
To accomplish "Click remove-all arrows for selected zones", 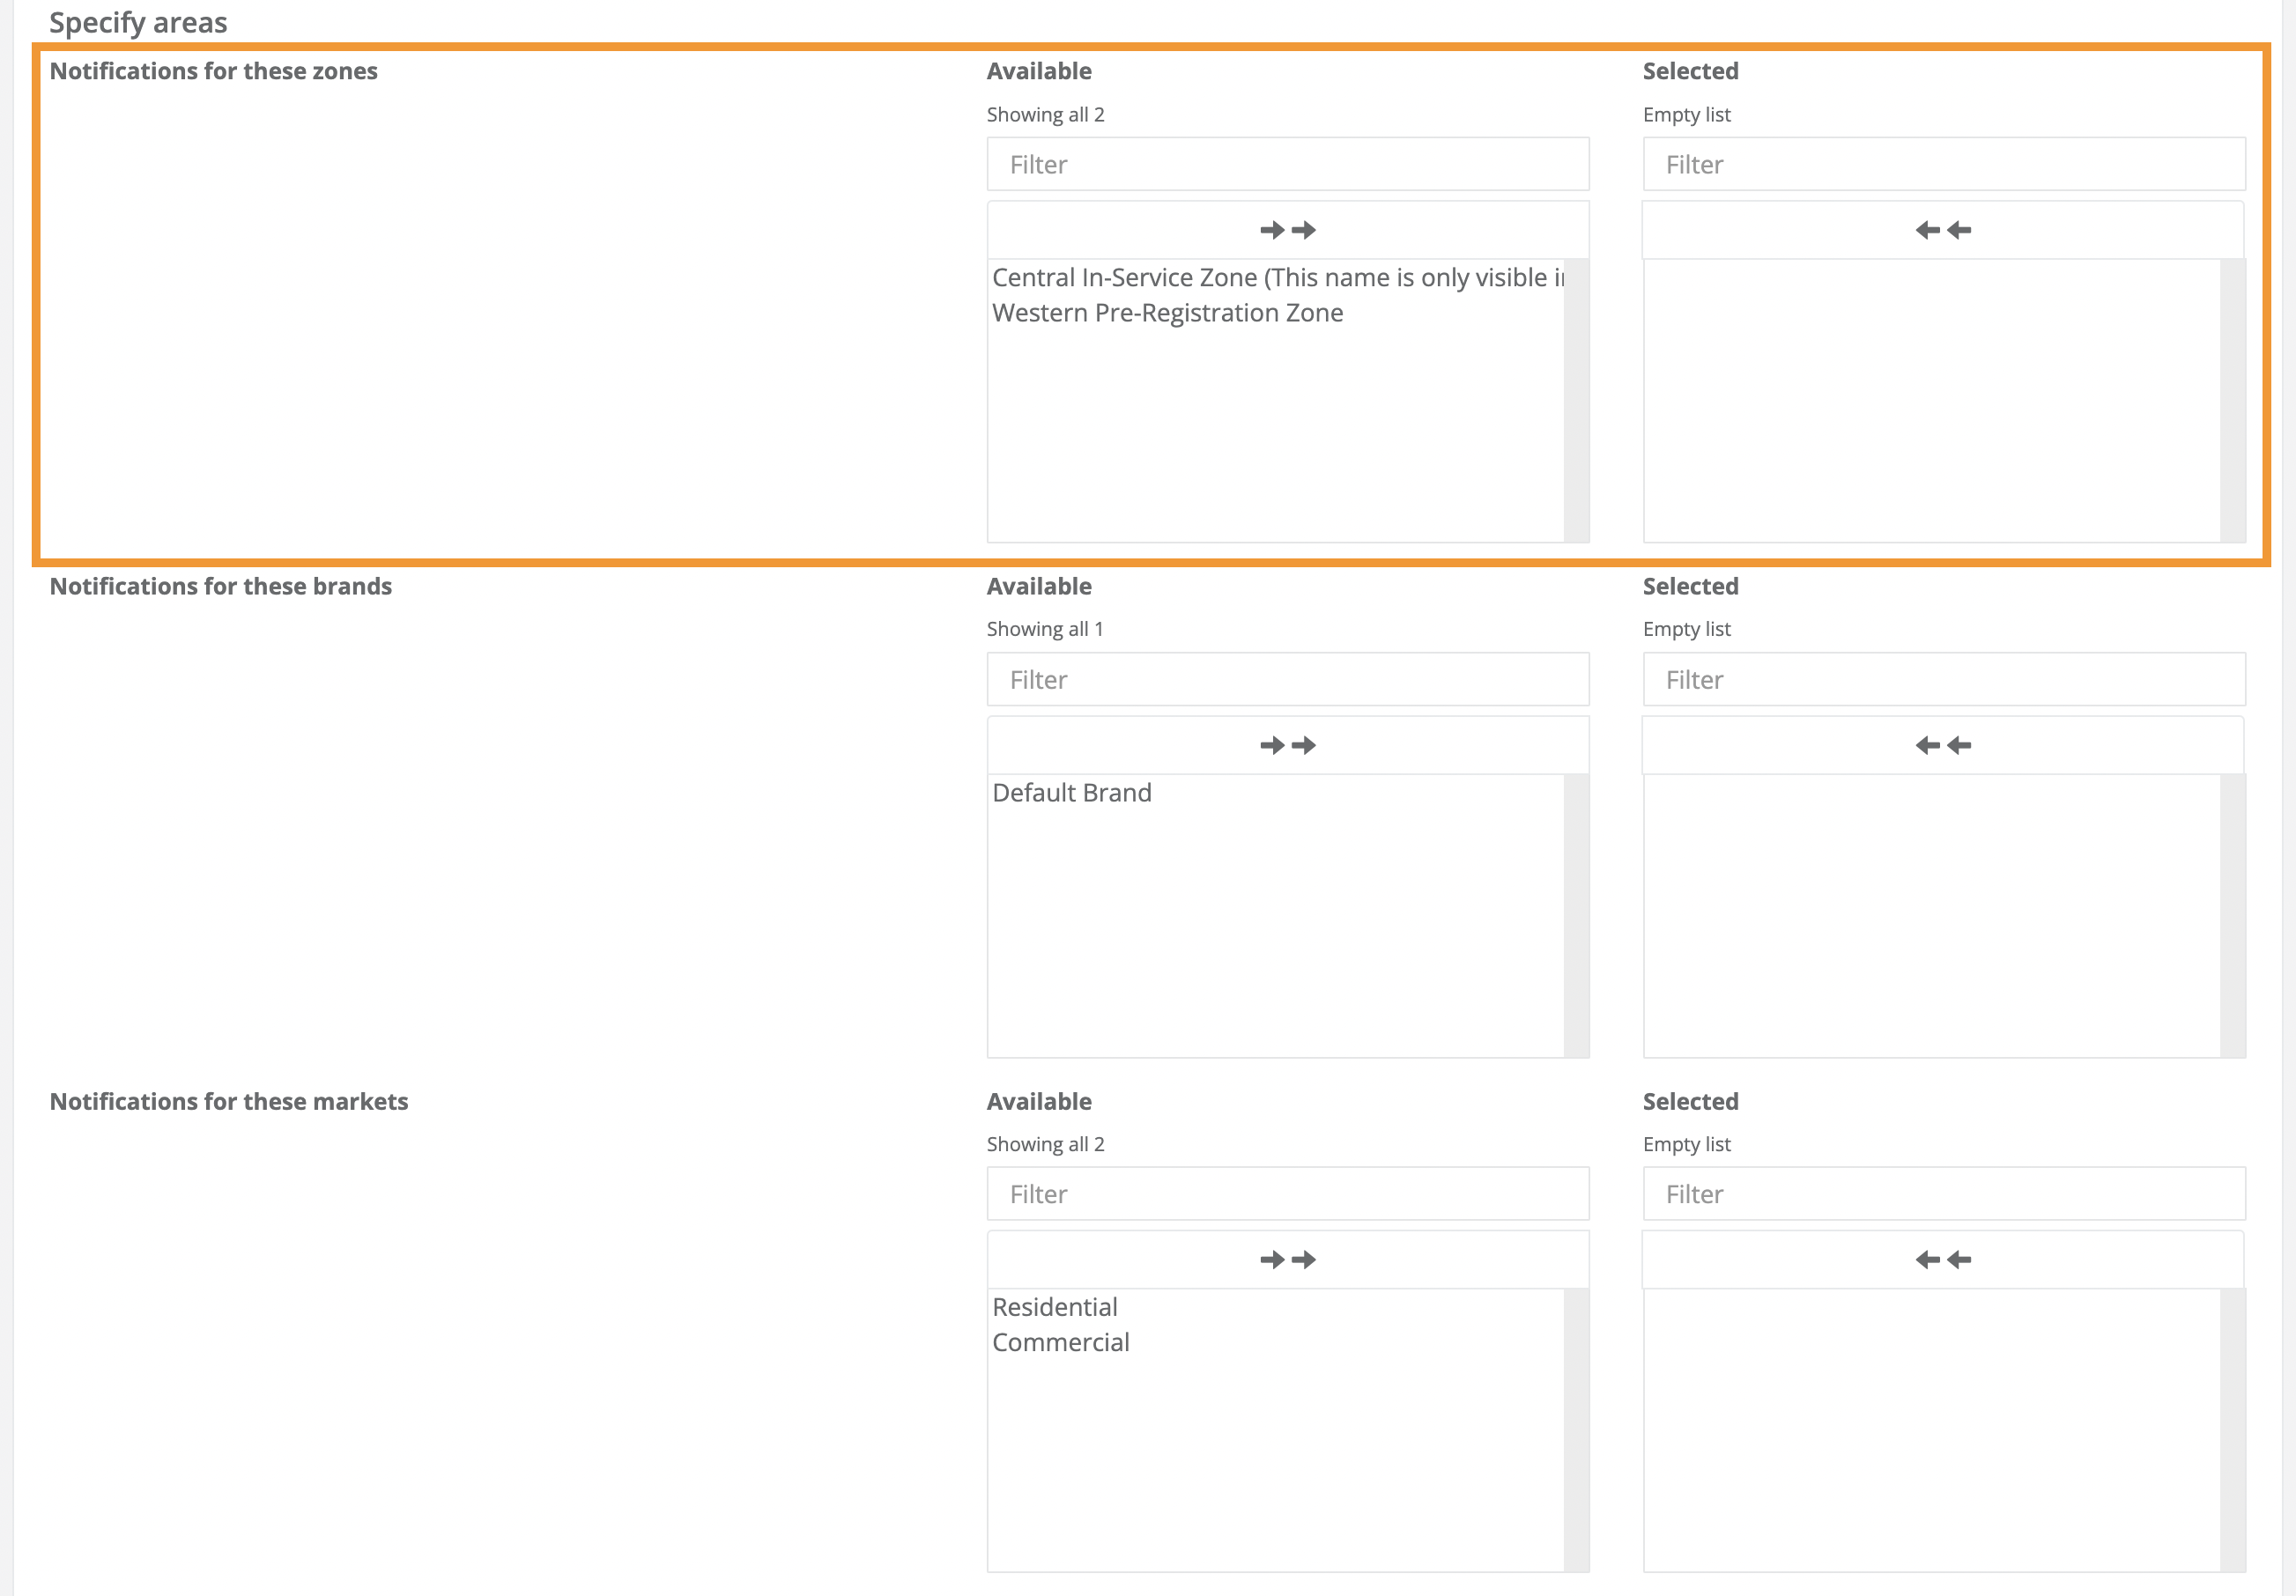I will tap(1942, 230).
